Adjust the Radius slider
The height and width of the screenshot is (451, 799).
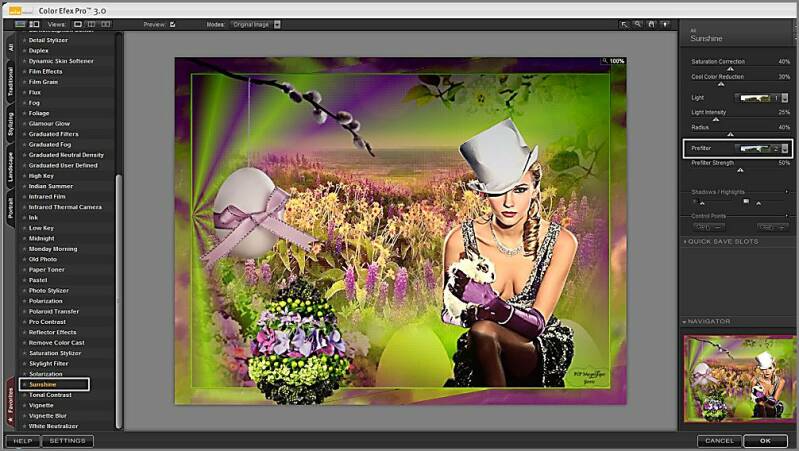pyautogui.click(x=730, y=134)
